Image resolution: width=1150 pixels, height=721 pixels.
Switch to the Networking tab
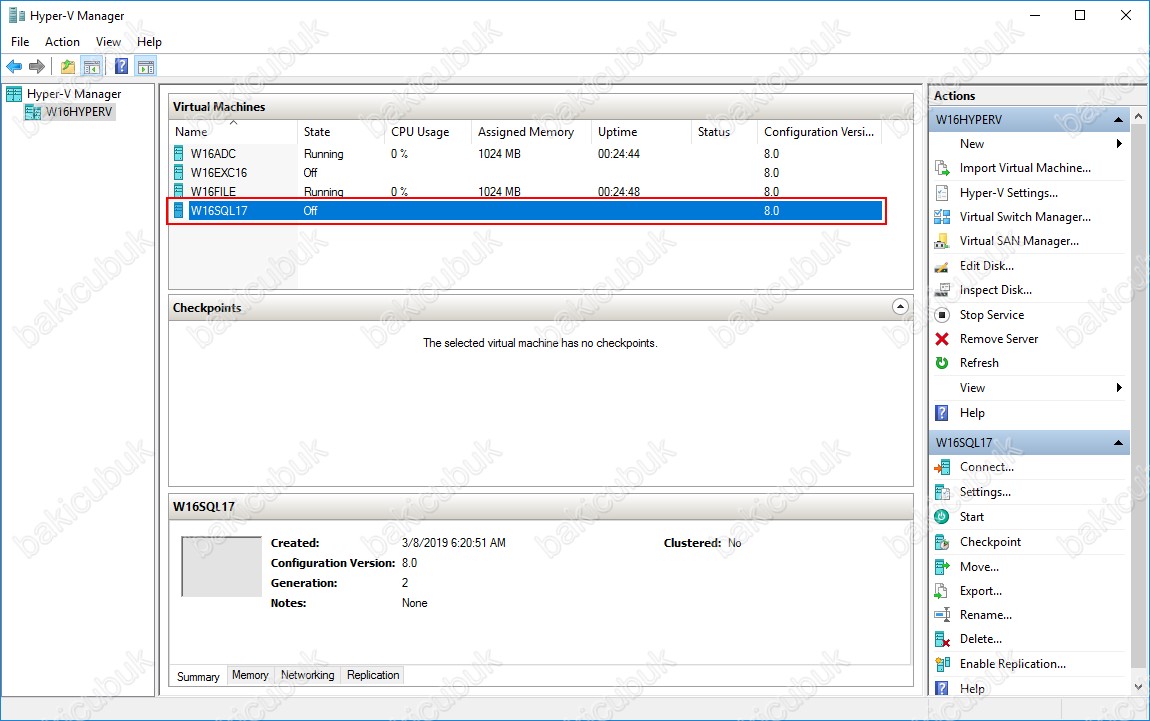pyautogui.click(x=307, y=675)
